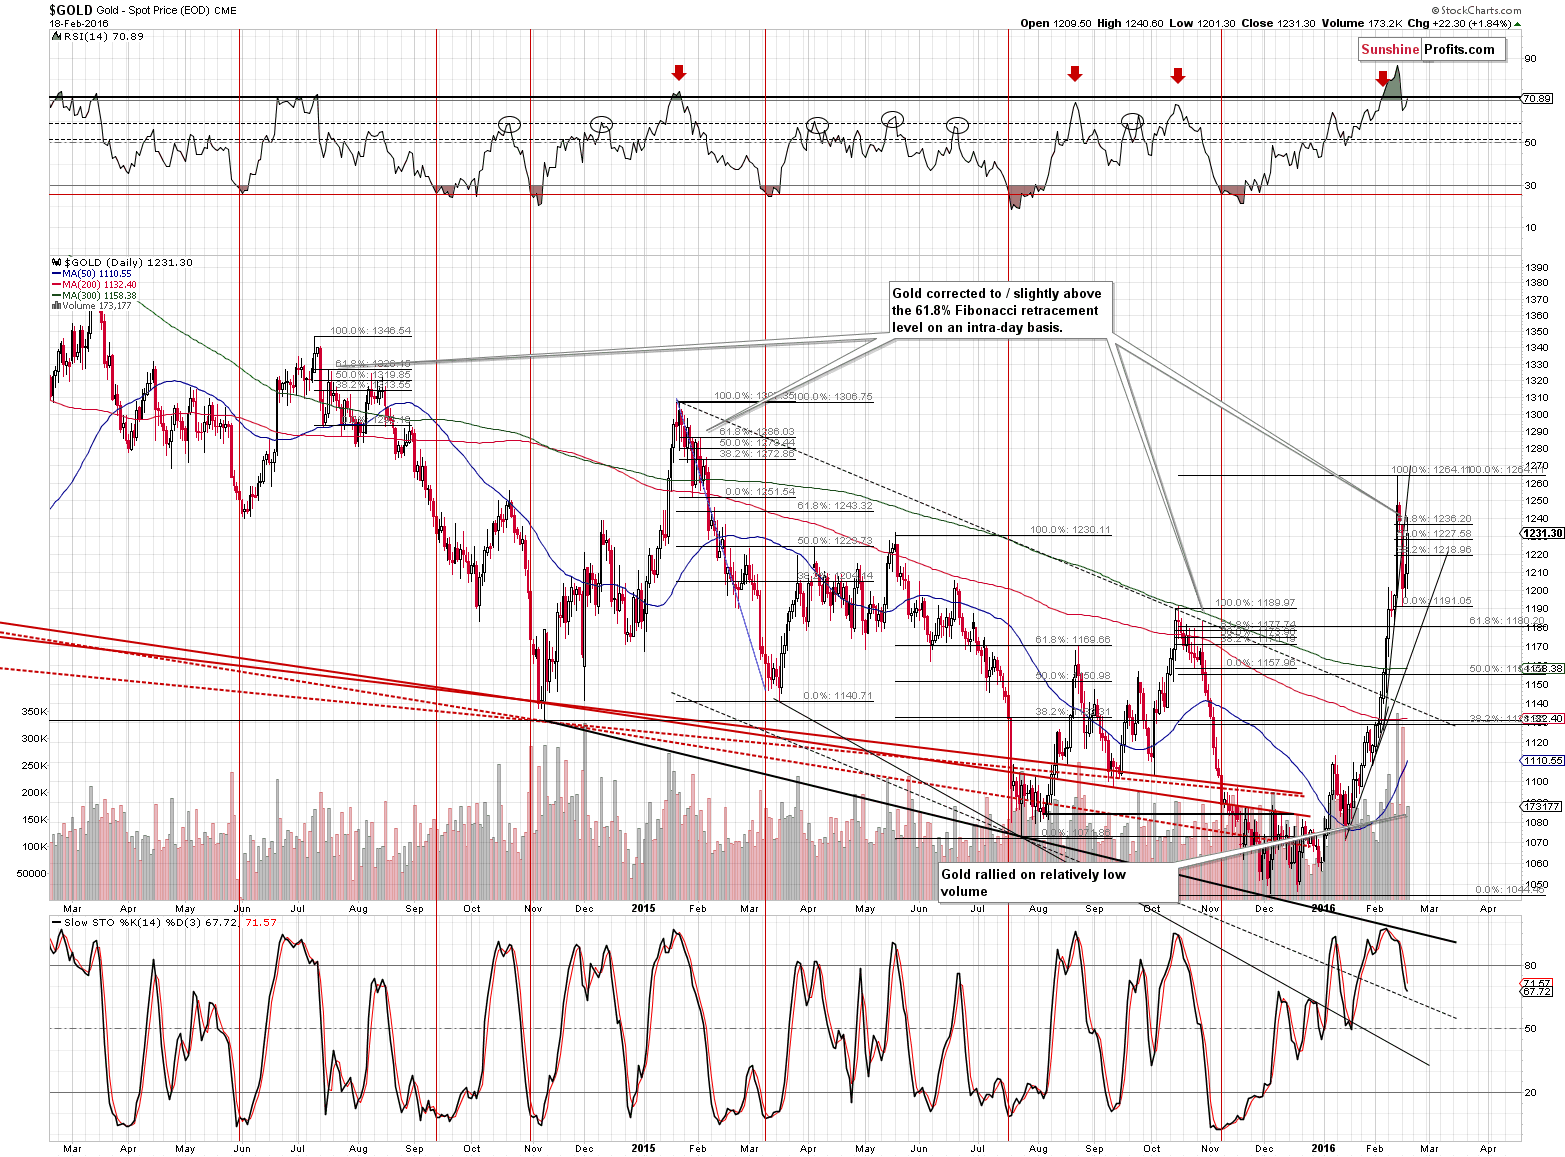Click the $GOLD ticker symbol in the title

(x=71, y=10)
